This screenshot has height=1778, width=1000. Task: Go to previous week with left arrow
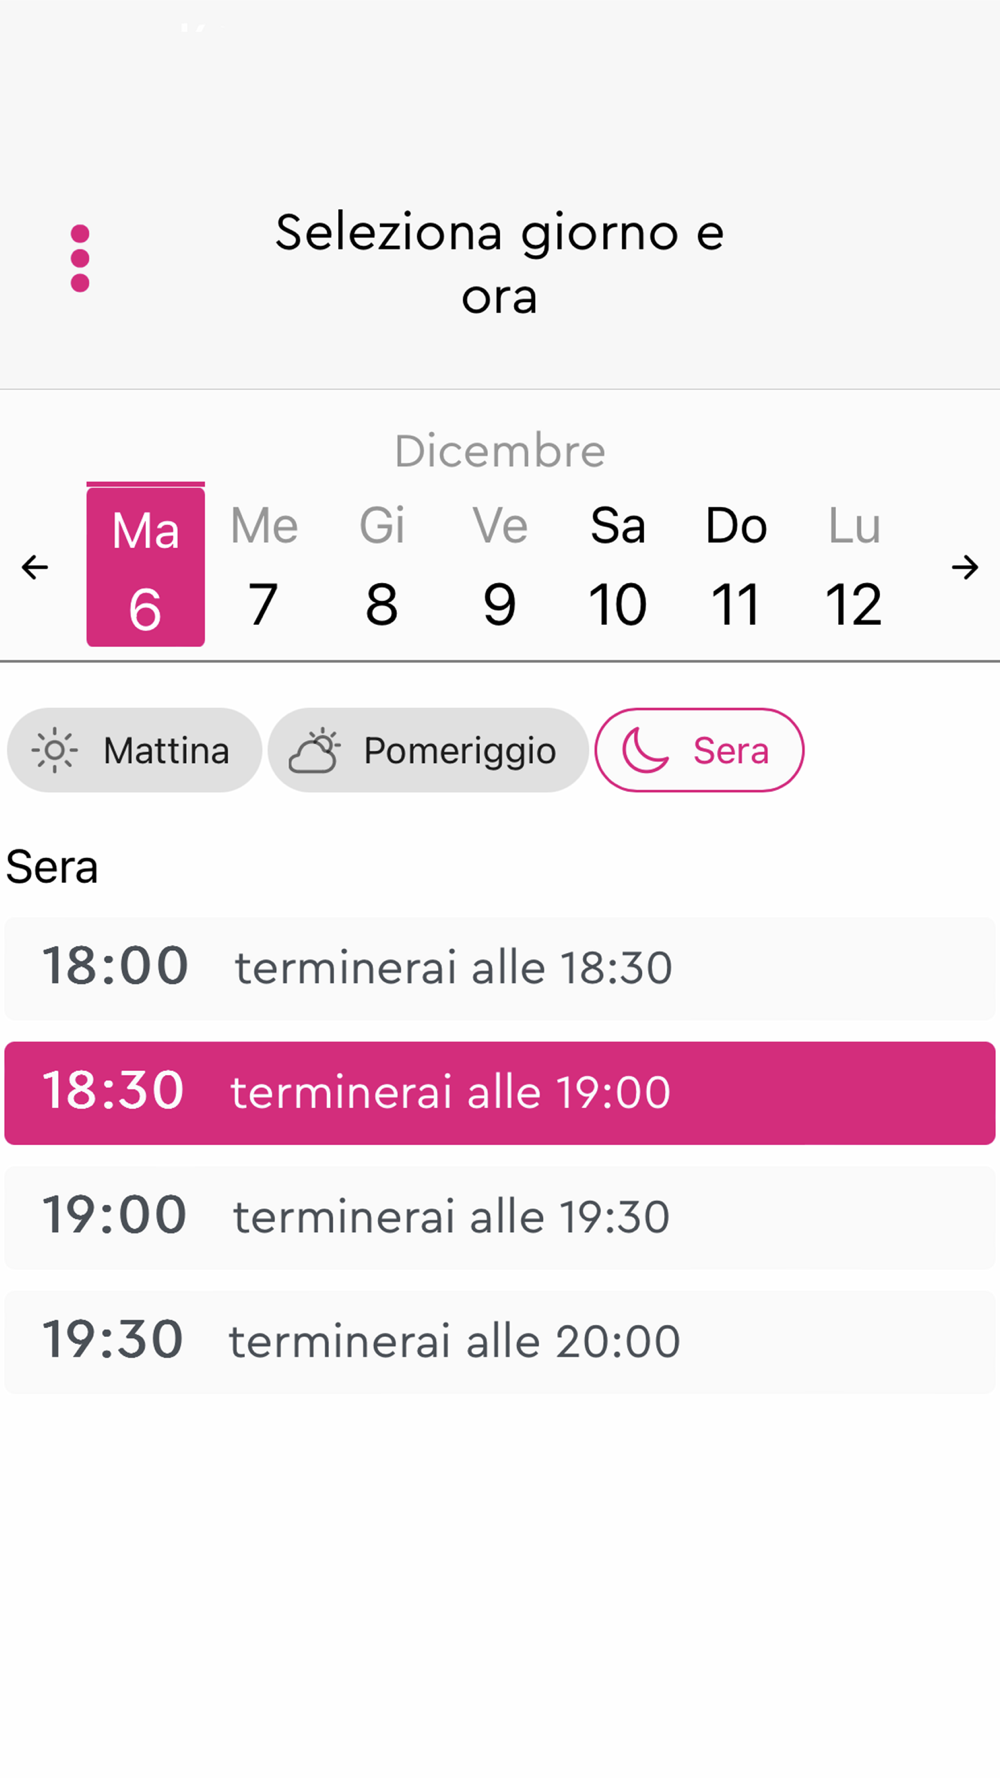coord(35,567)
